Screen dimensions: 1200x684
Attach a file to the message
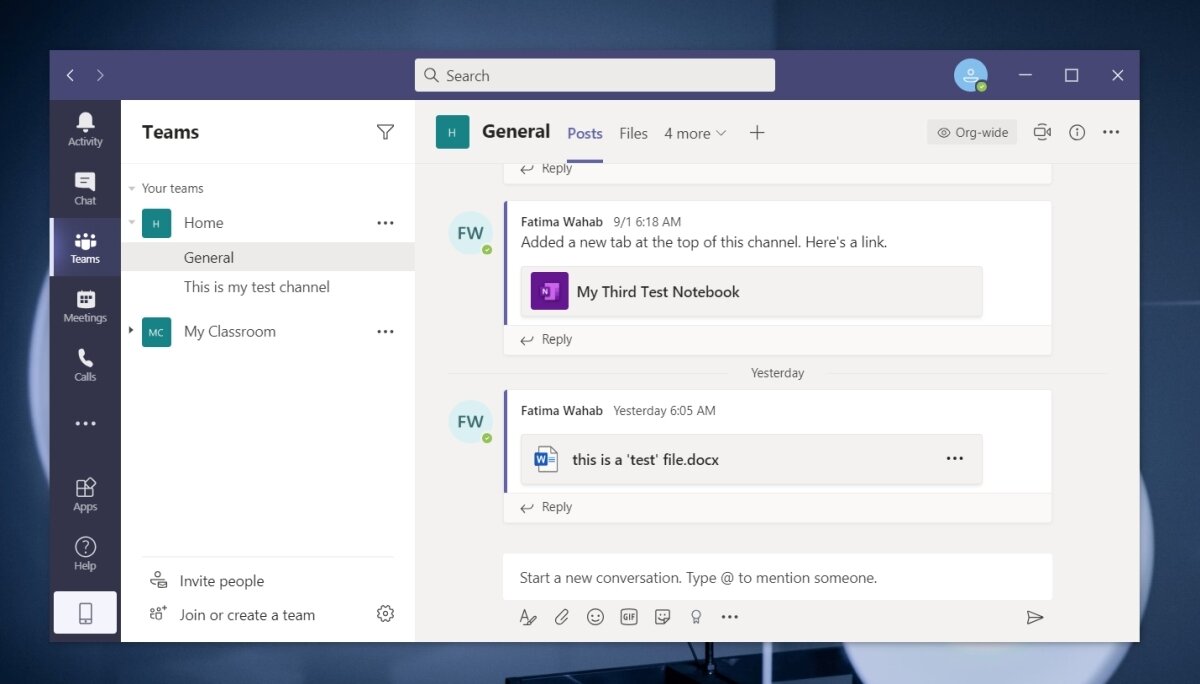[562, 617]
